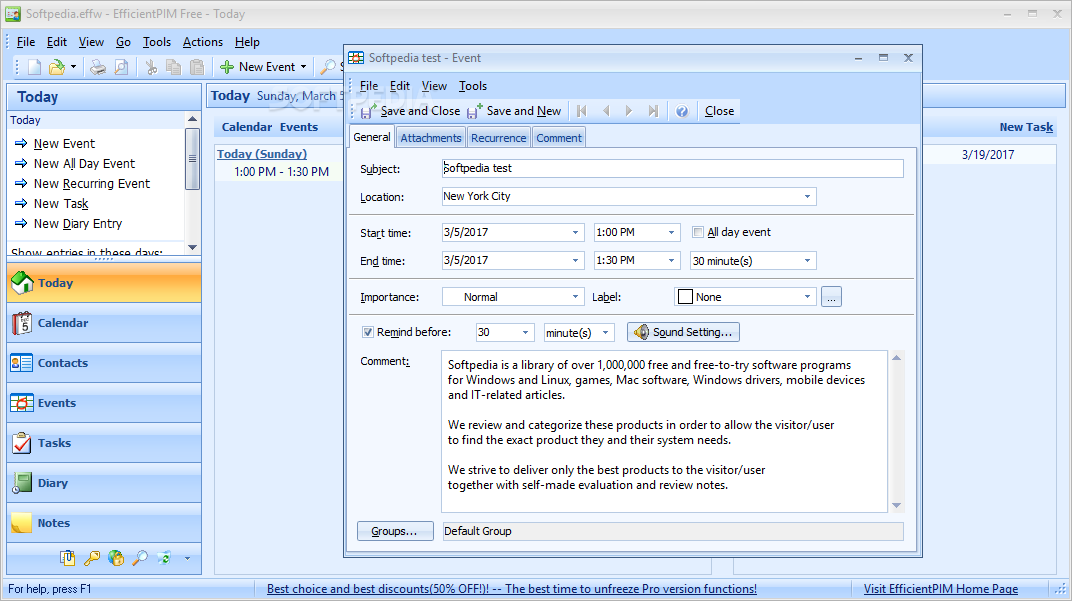Open the Help question mark icon
This screenshot has height=601, width=1072.
coord(682,111)
